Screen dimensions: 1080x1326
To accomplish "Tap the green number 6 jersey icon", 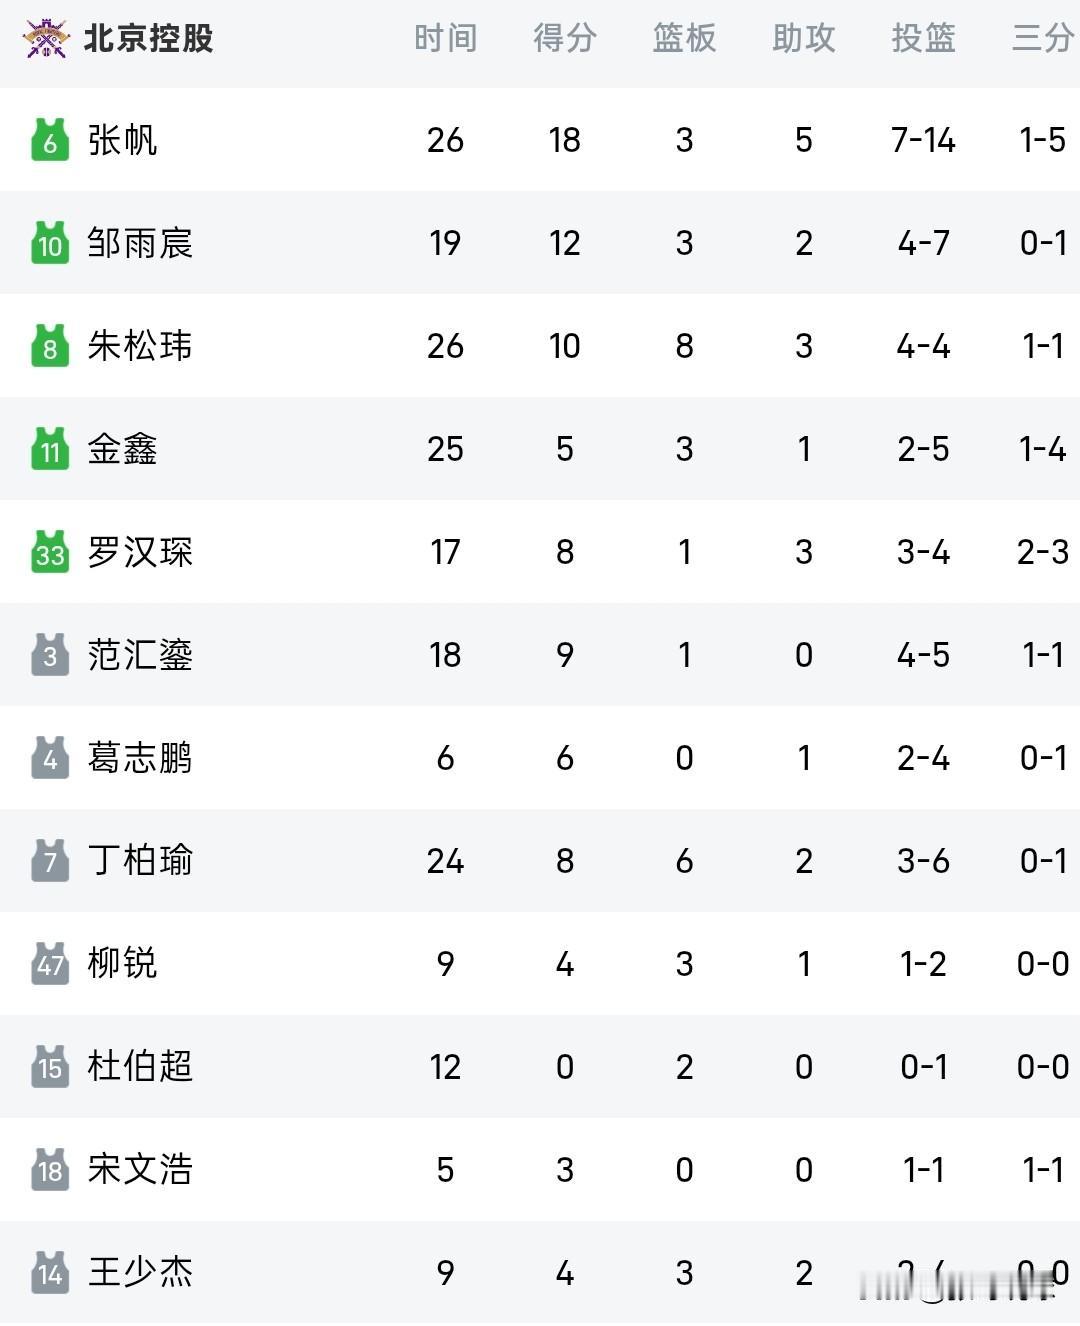I will [50, 140].
